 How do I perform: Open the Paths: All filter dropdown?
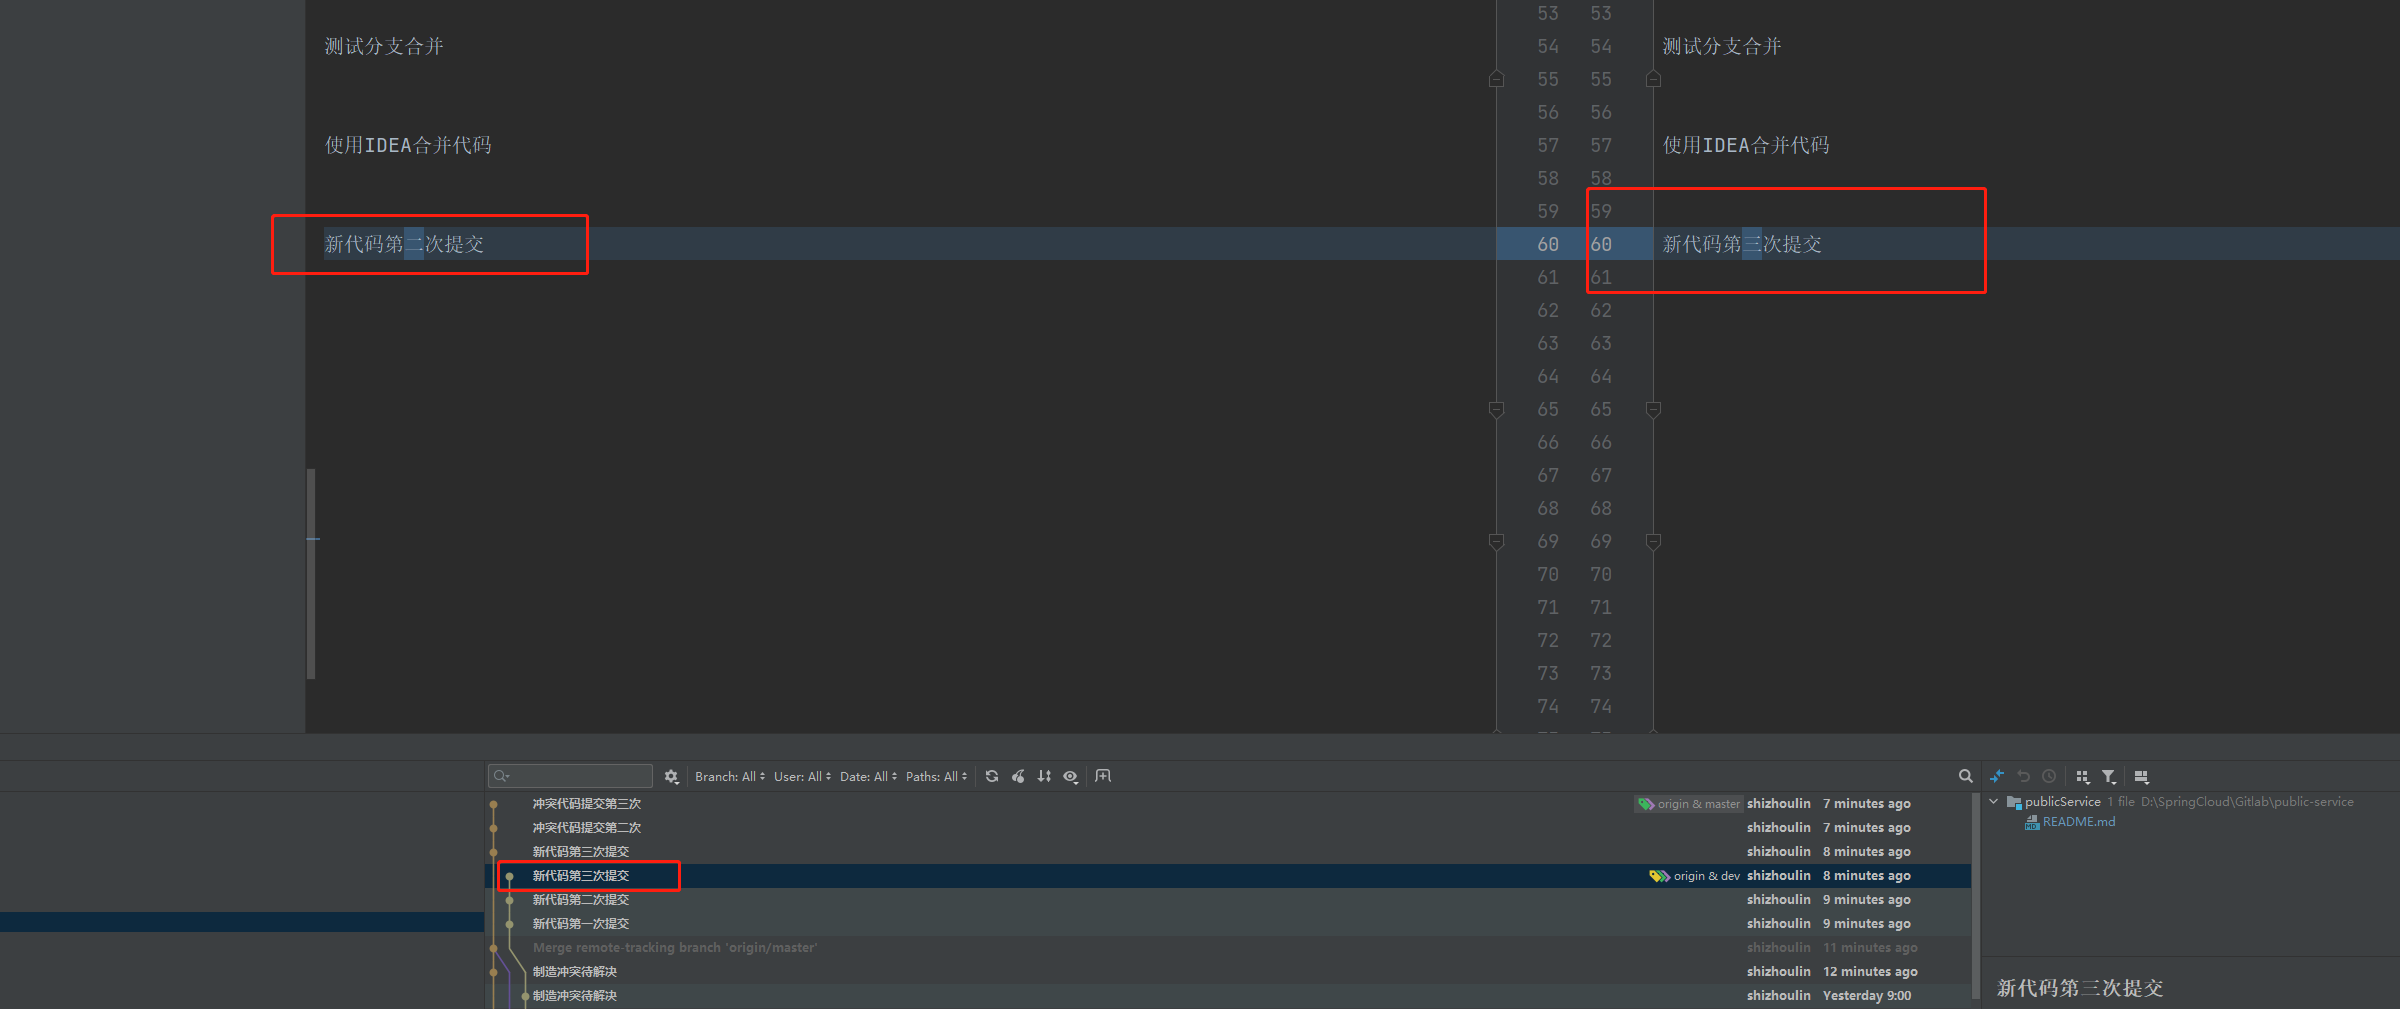[x=936, y=777]
